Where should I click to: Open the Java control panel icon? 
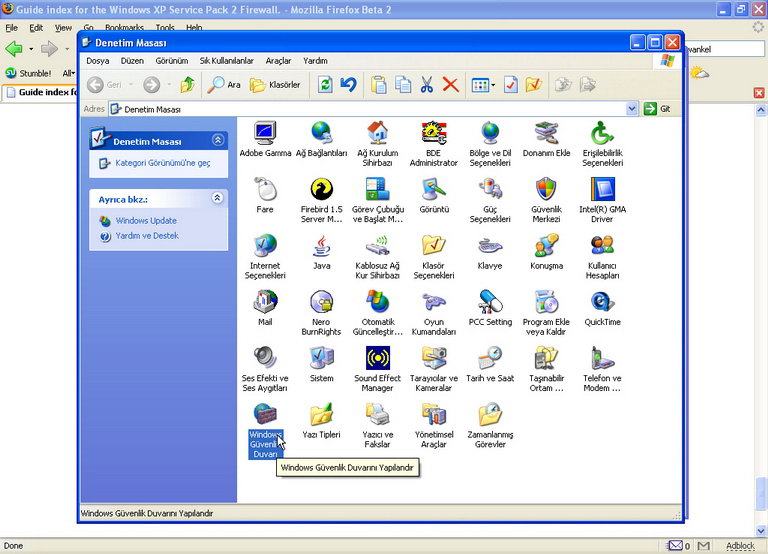321,246
